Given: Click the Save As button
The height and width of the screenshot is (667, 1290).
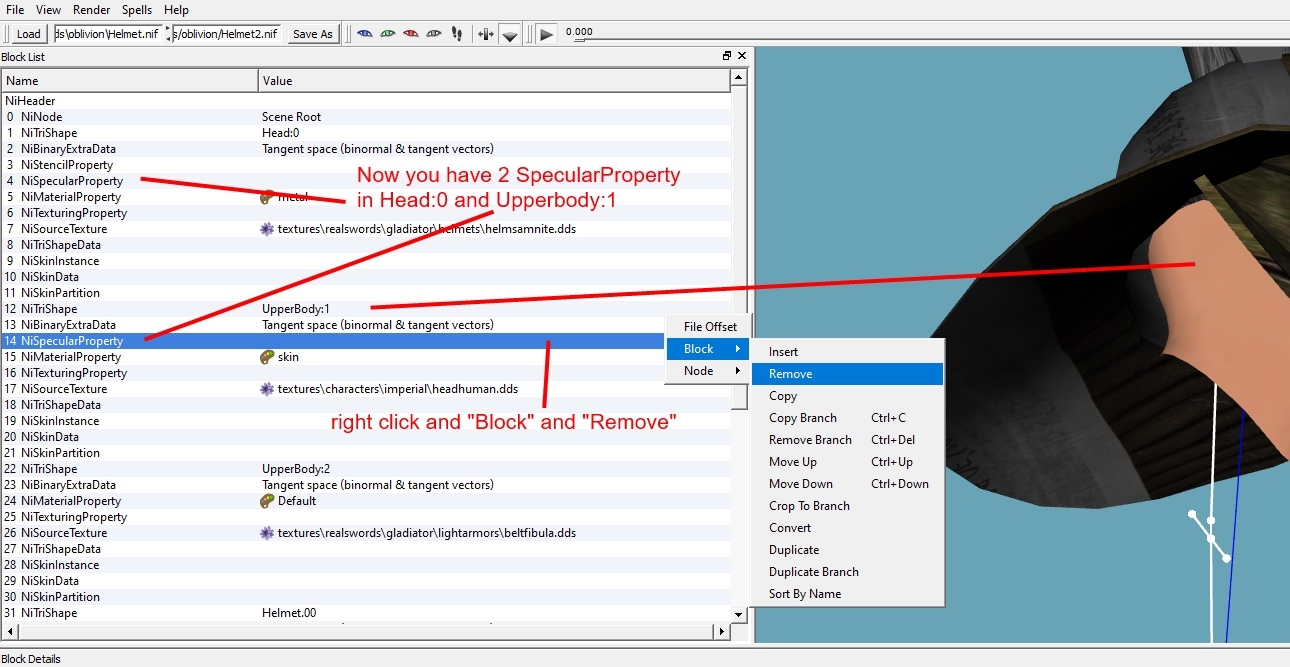Looking at the screenshot, I should 312,34.
